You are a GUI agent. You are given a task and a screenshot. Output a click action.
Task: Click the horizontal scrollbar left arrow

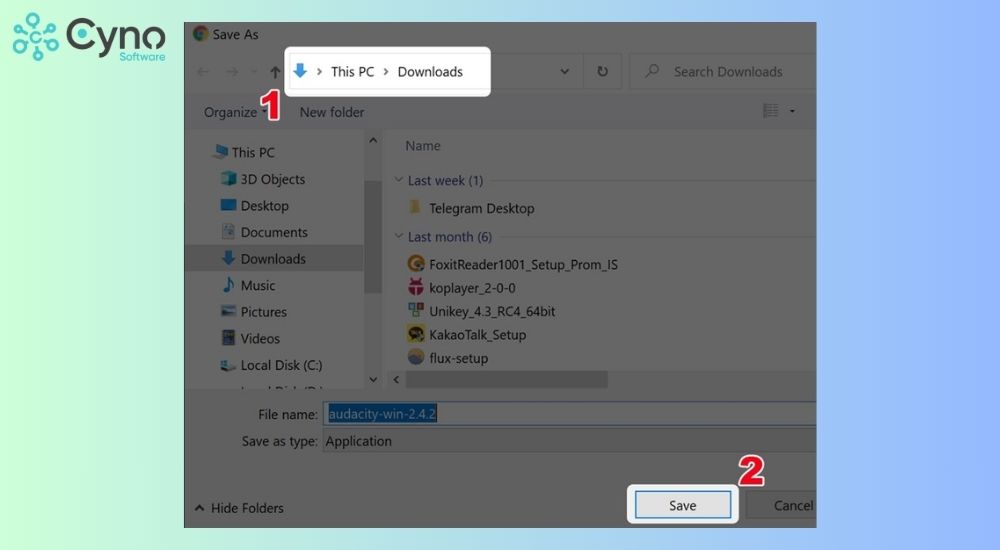[396, 380]
